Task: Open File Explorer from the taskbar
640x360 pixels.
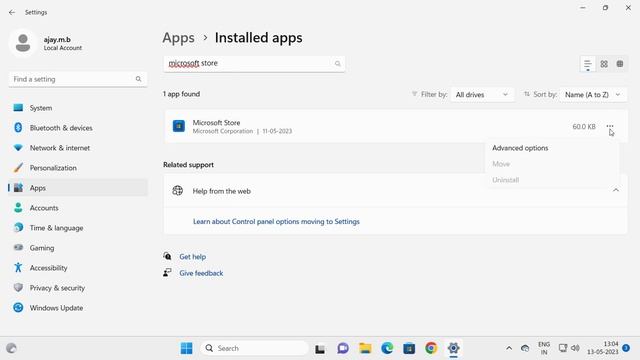Action: coord(365,348)
